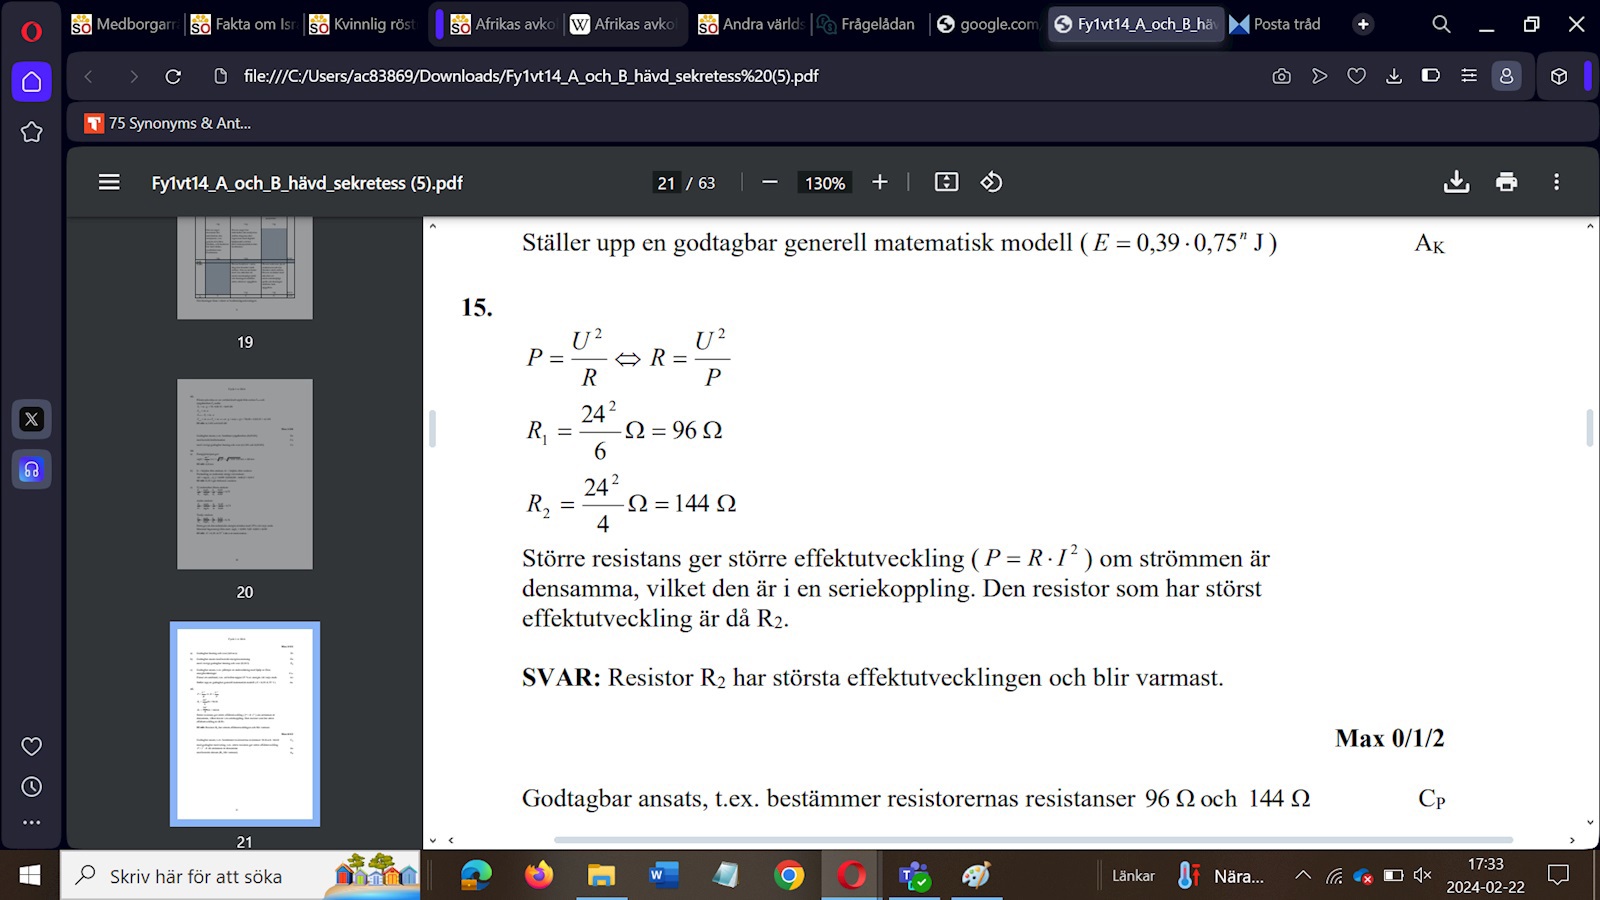Image resolution: width=1600 pixels, height=900 pixels.
Task: Click the page number input field
Action: [666, 183]
